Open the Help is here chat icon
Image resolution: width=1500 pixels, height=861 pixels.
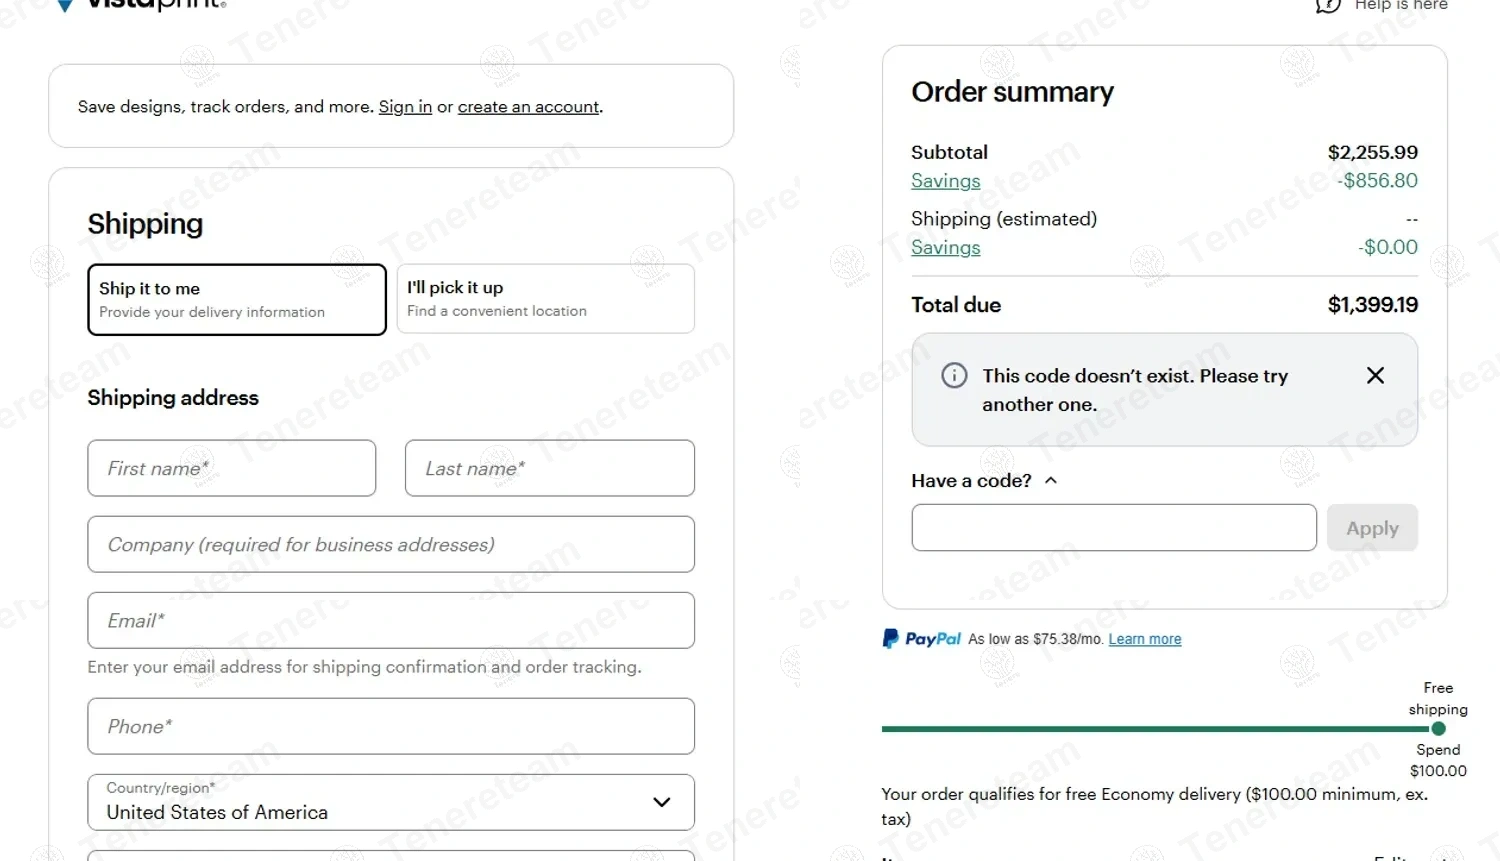[1328, 6]
